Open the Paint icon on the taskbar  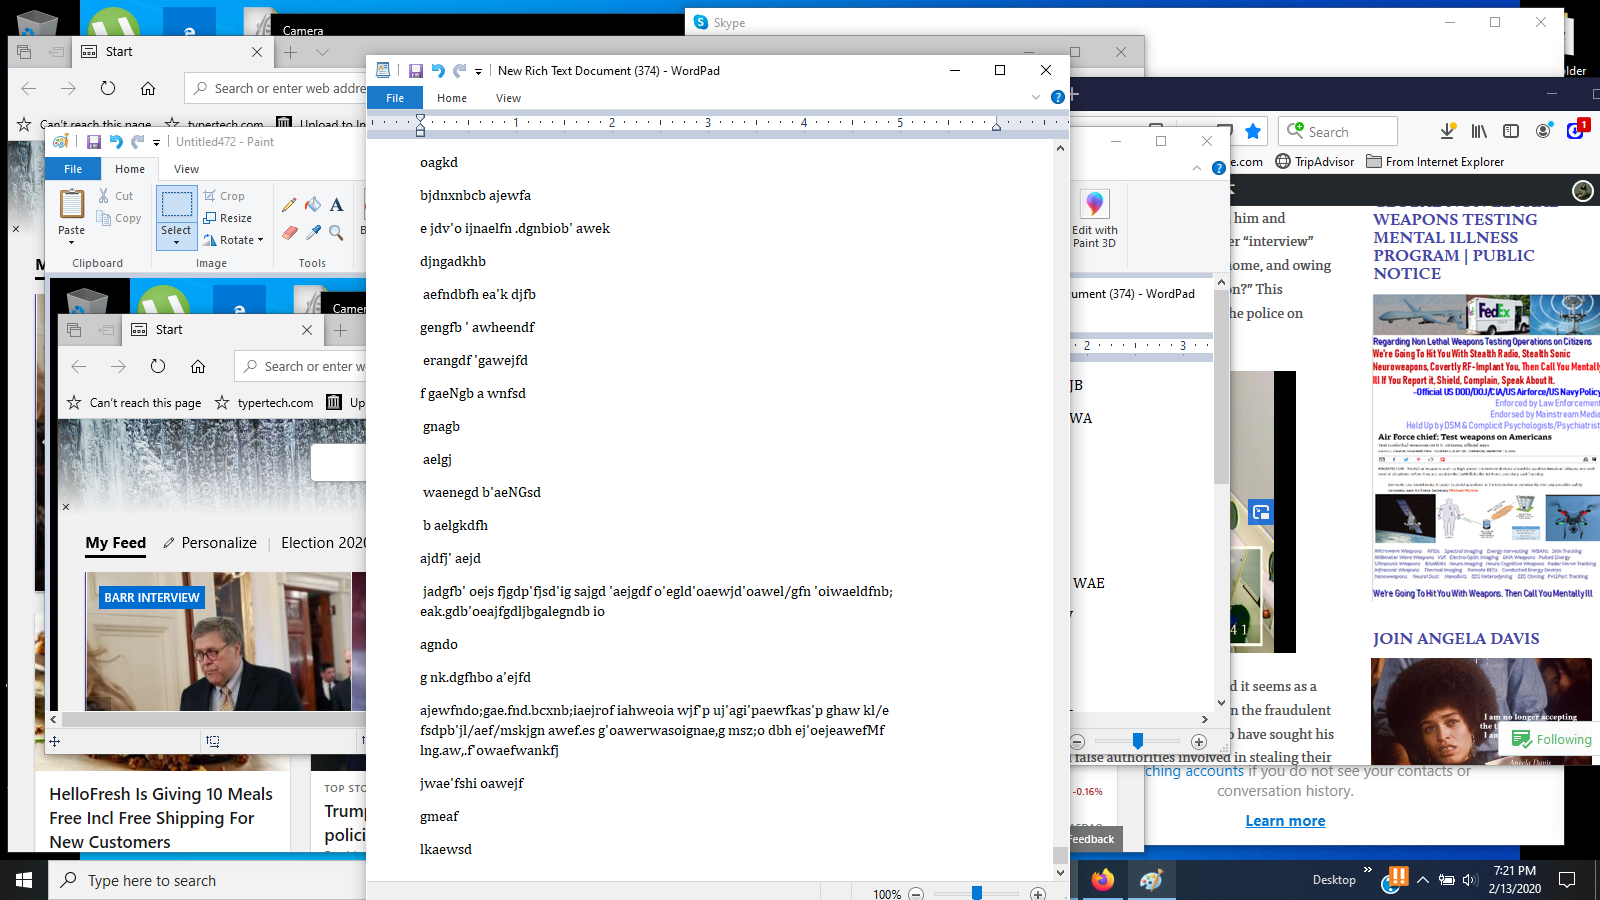pyautogui.click(x=1151, y=880)
